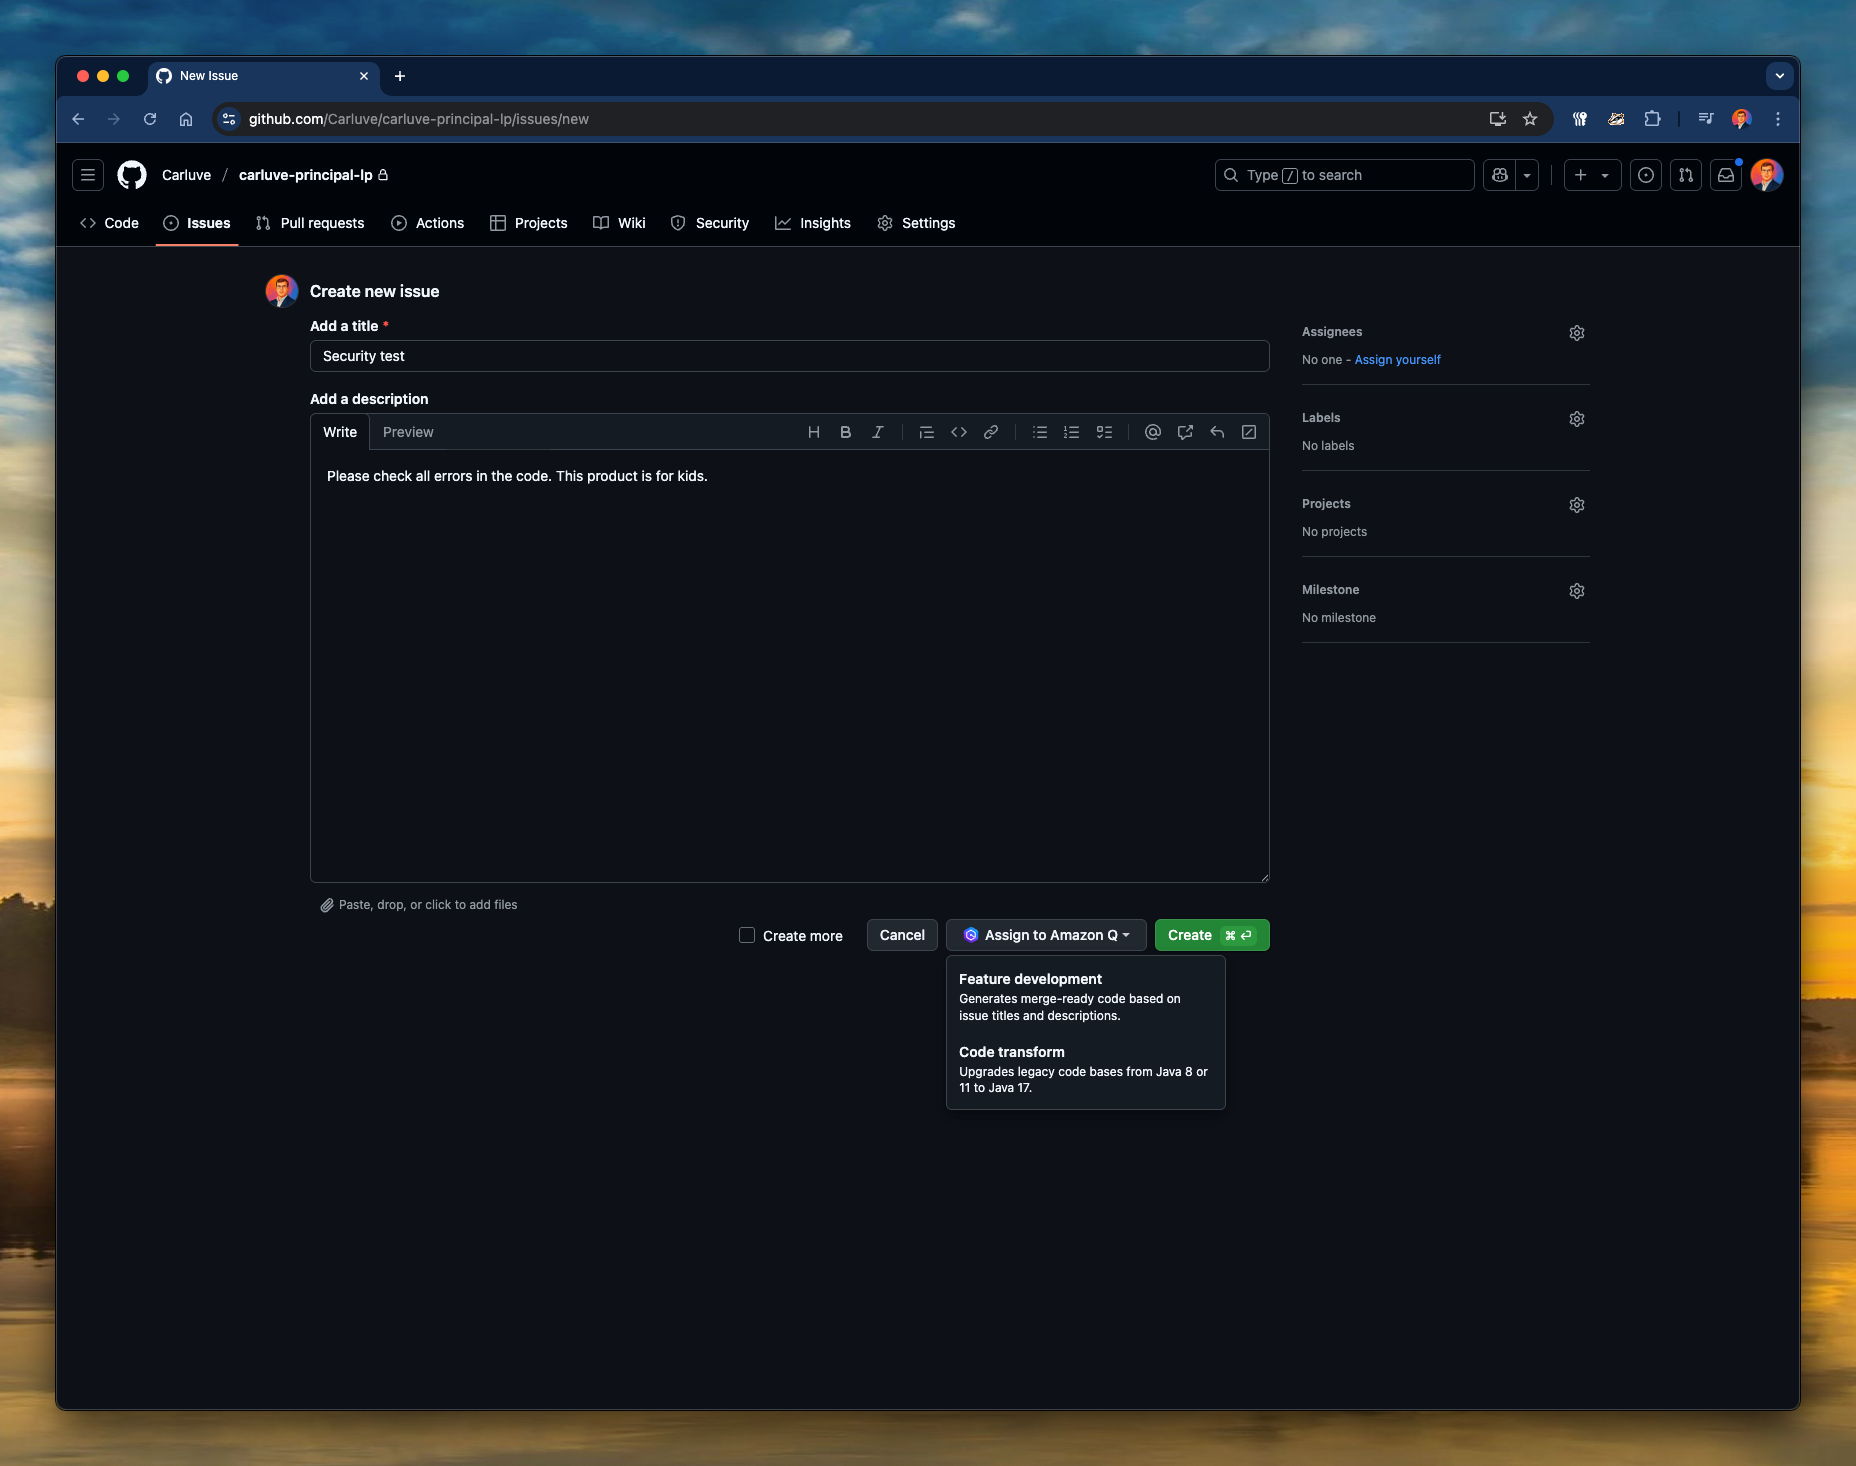Open the notifications inbox icon
This screenshot has height=1466, width=1856.
click(1726, 175)
